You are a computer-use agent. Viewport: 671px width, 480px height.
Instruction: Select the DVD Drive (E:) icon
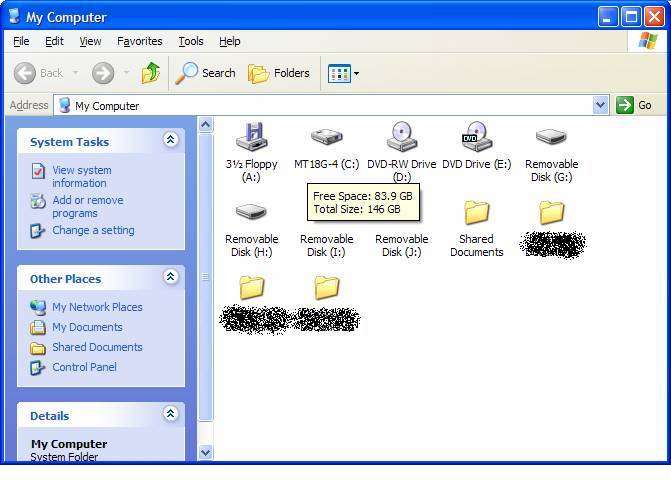[x=476, y=136]
